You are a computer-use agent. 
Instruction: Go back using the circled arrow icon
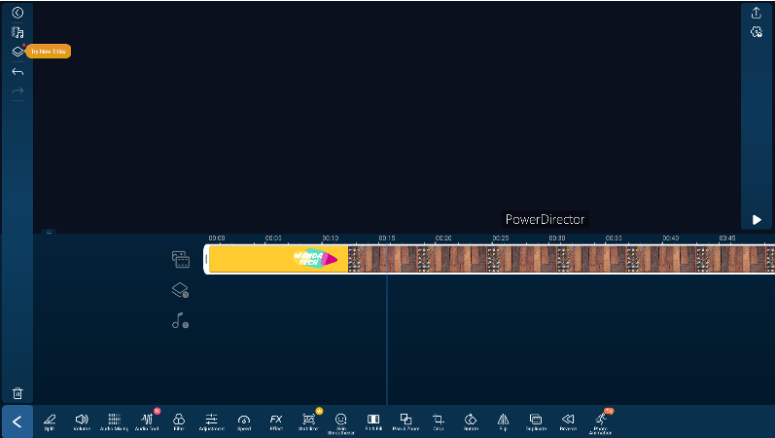(17, 12)
